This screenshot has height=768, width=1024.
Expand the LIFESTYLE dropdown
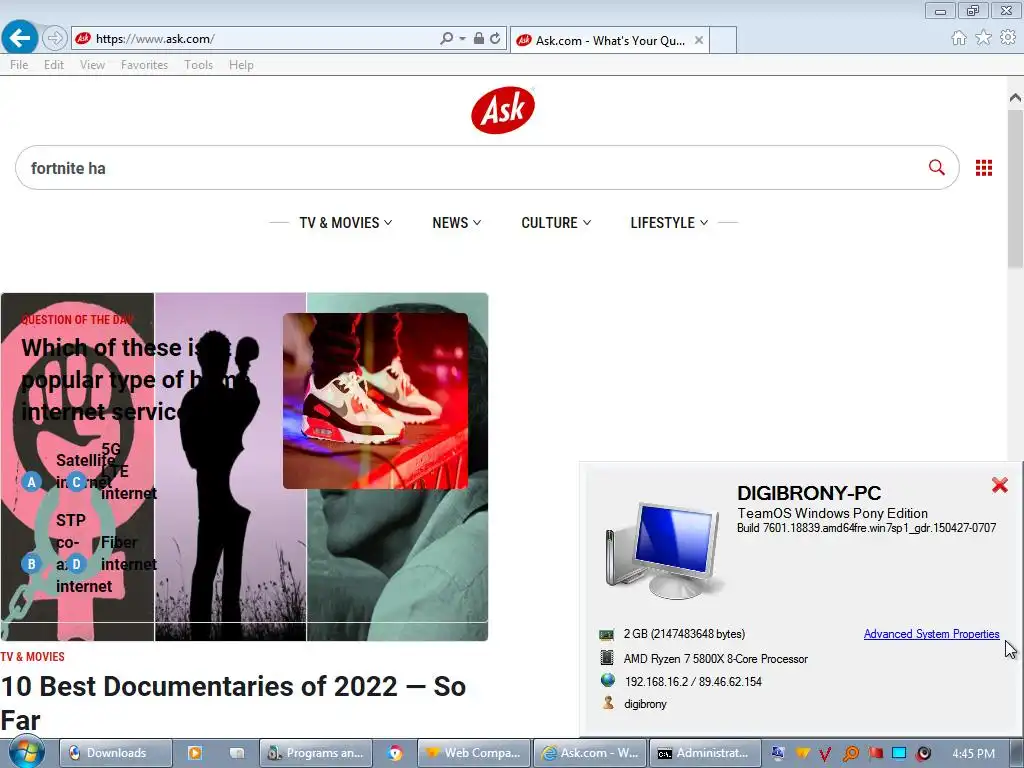[x=669, y=223]
